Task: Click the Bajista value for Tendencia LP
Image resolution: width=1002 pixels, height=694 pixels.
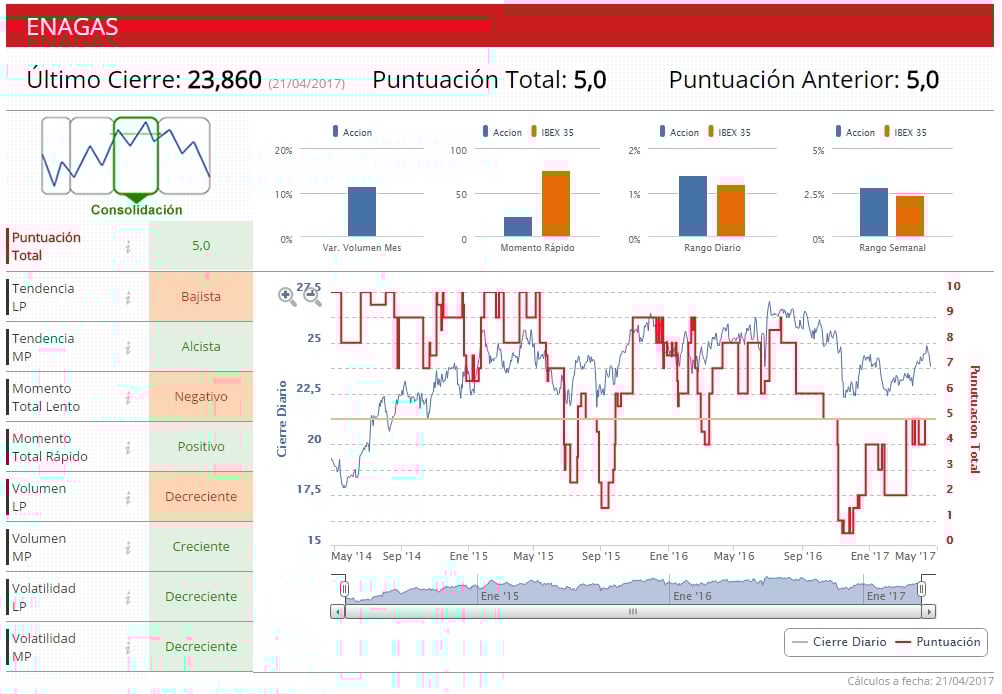Action: point(201,297)
